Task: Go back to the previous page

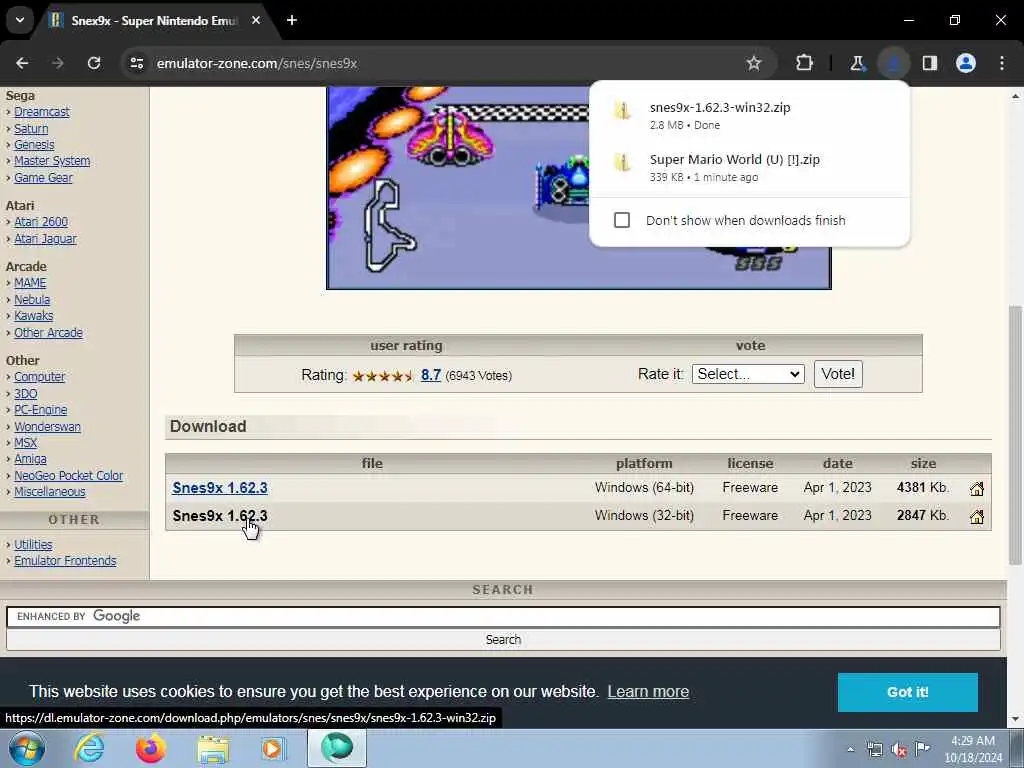Action: (x=22, y=63)
